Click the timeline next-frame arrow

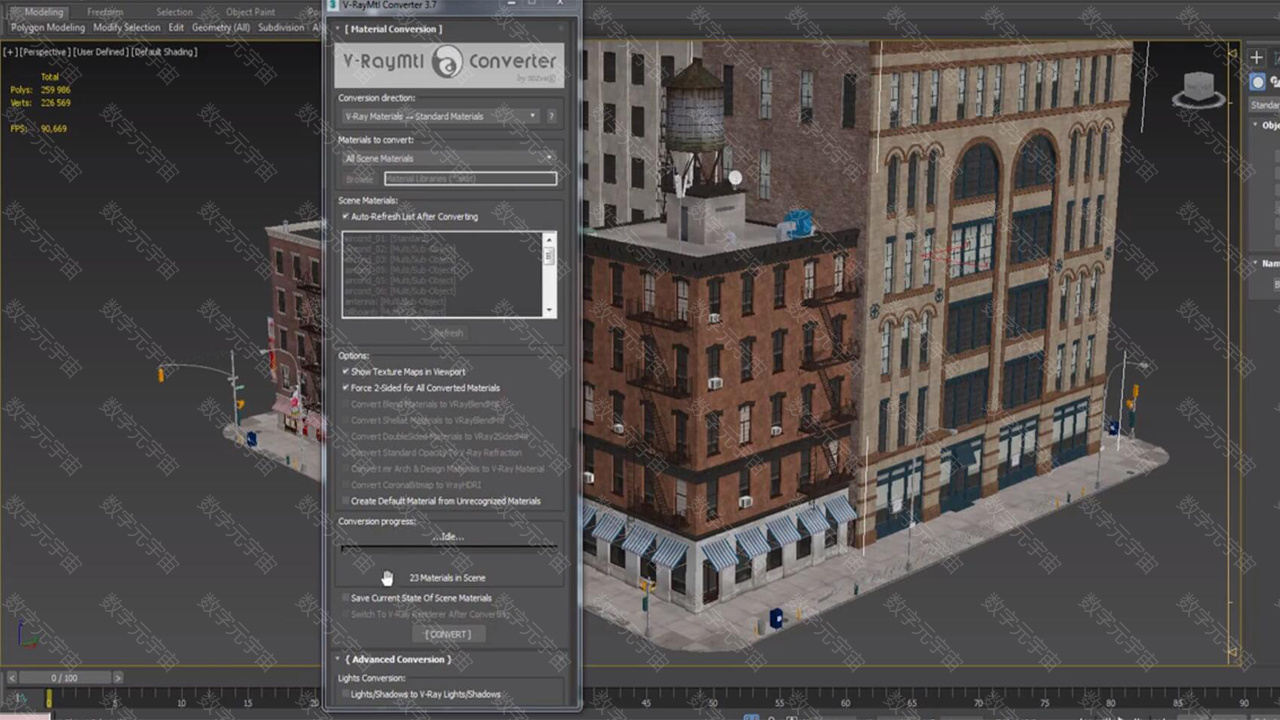click(x=118, y=678)
